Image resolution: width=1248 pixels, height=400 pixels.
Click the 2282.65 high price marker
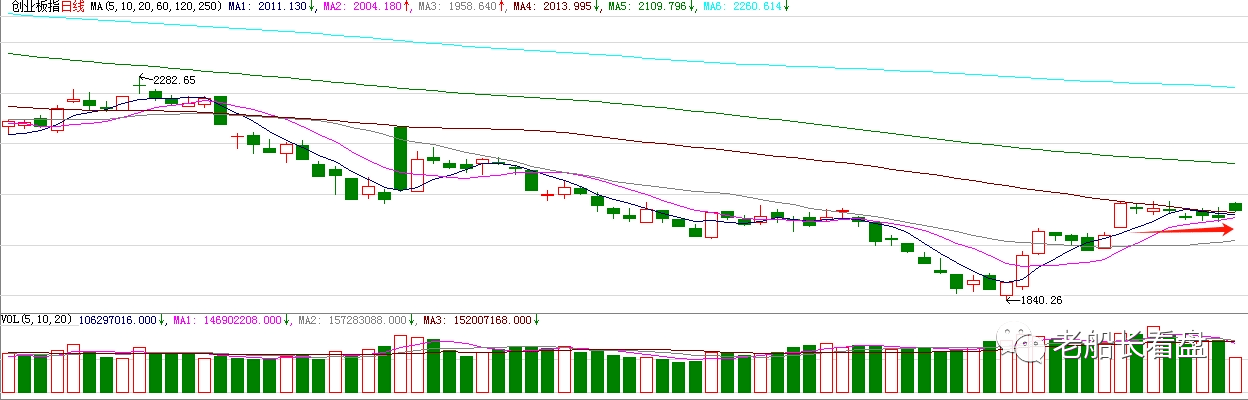[174, 80]
